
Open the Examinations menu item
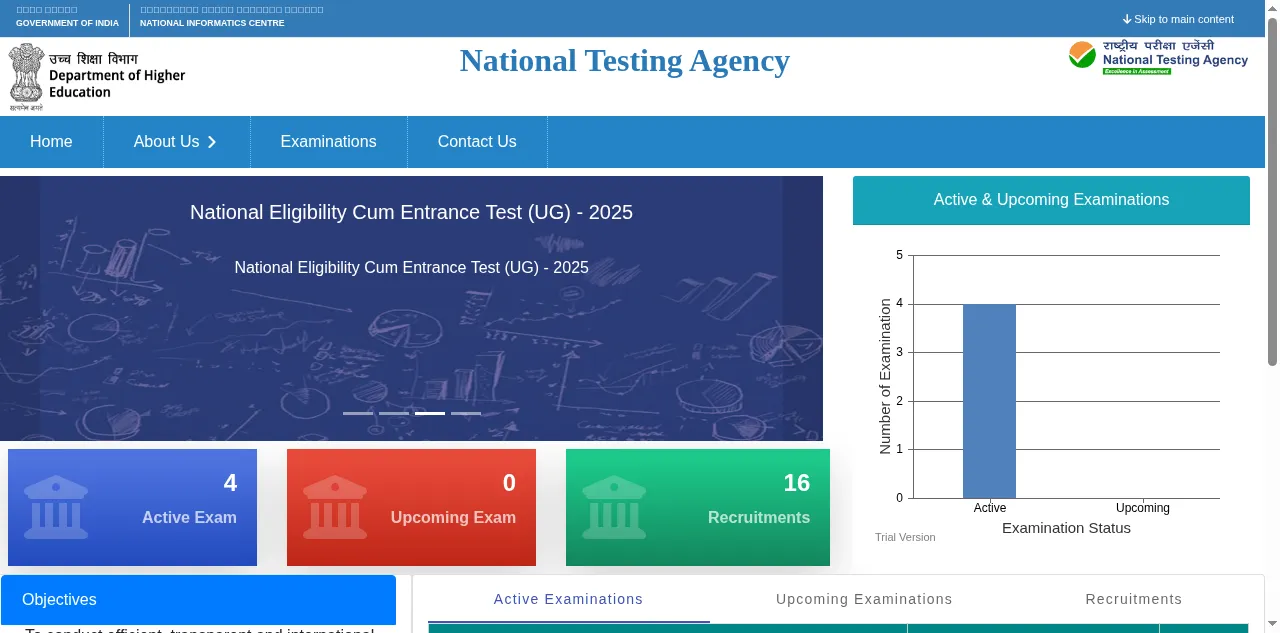click(x=328, y=142)
